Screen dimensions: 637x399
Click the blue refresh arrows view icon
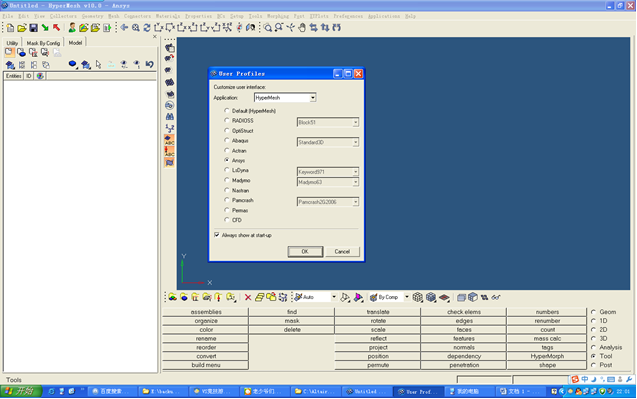point(147,28)
